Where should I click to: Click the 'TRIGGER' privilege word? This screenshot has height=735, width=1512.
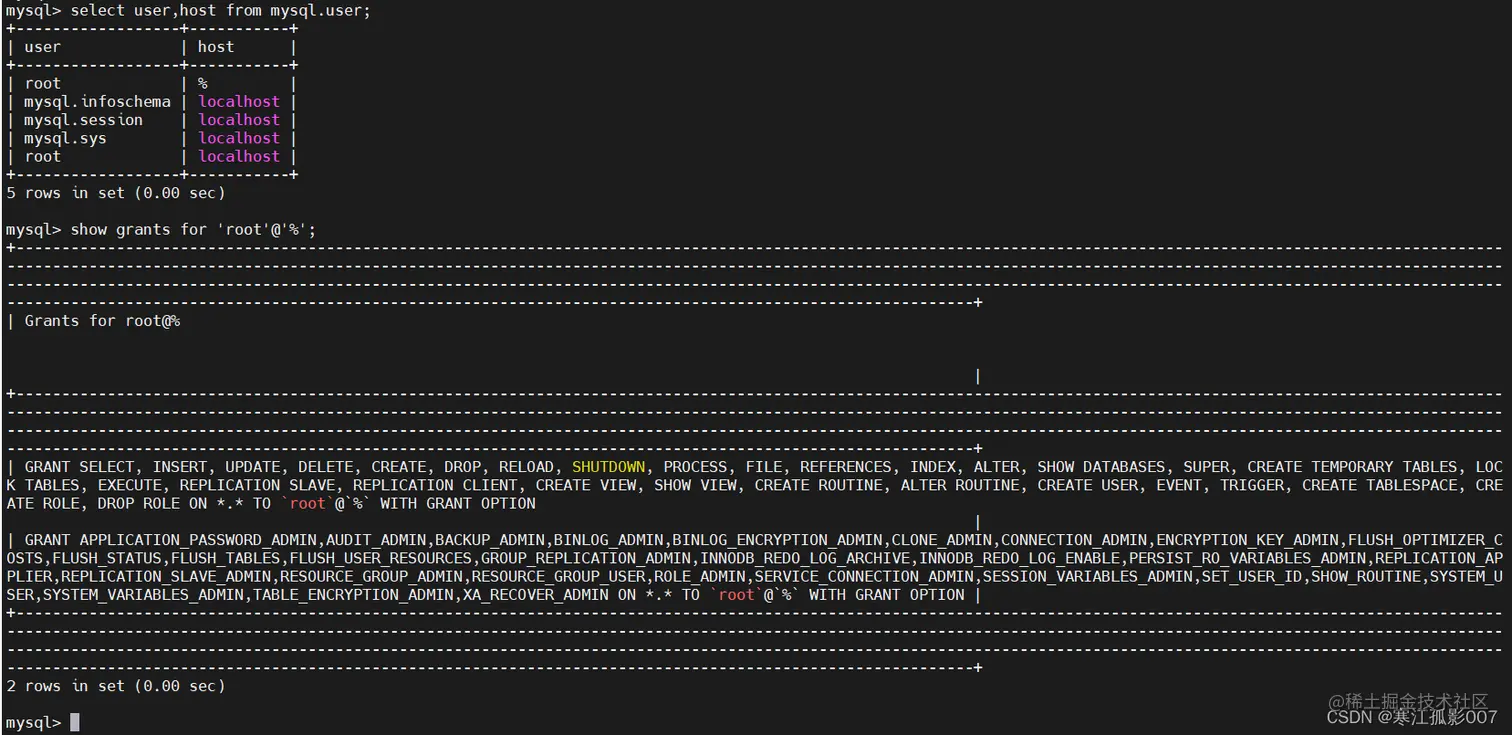pos(1252,485)
